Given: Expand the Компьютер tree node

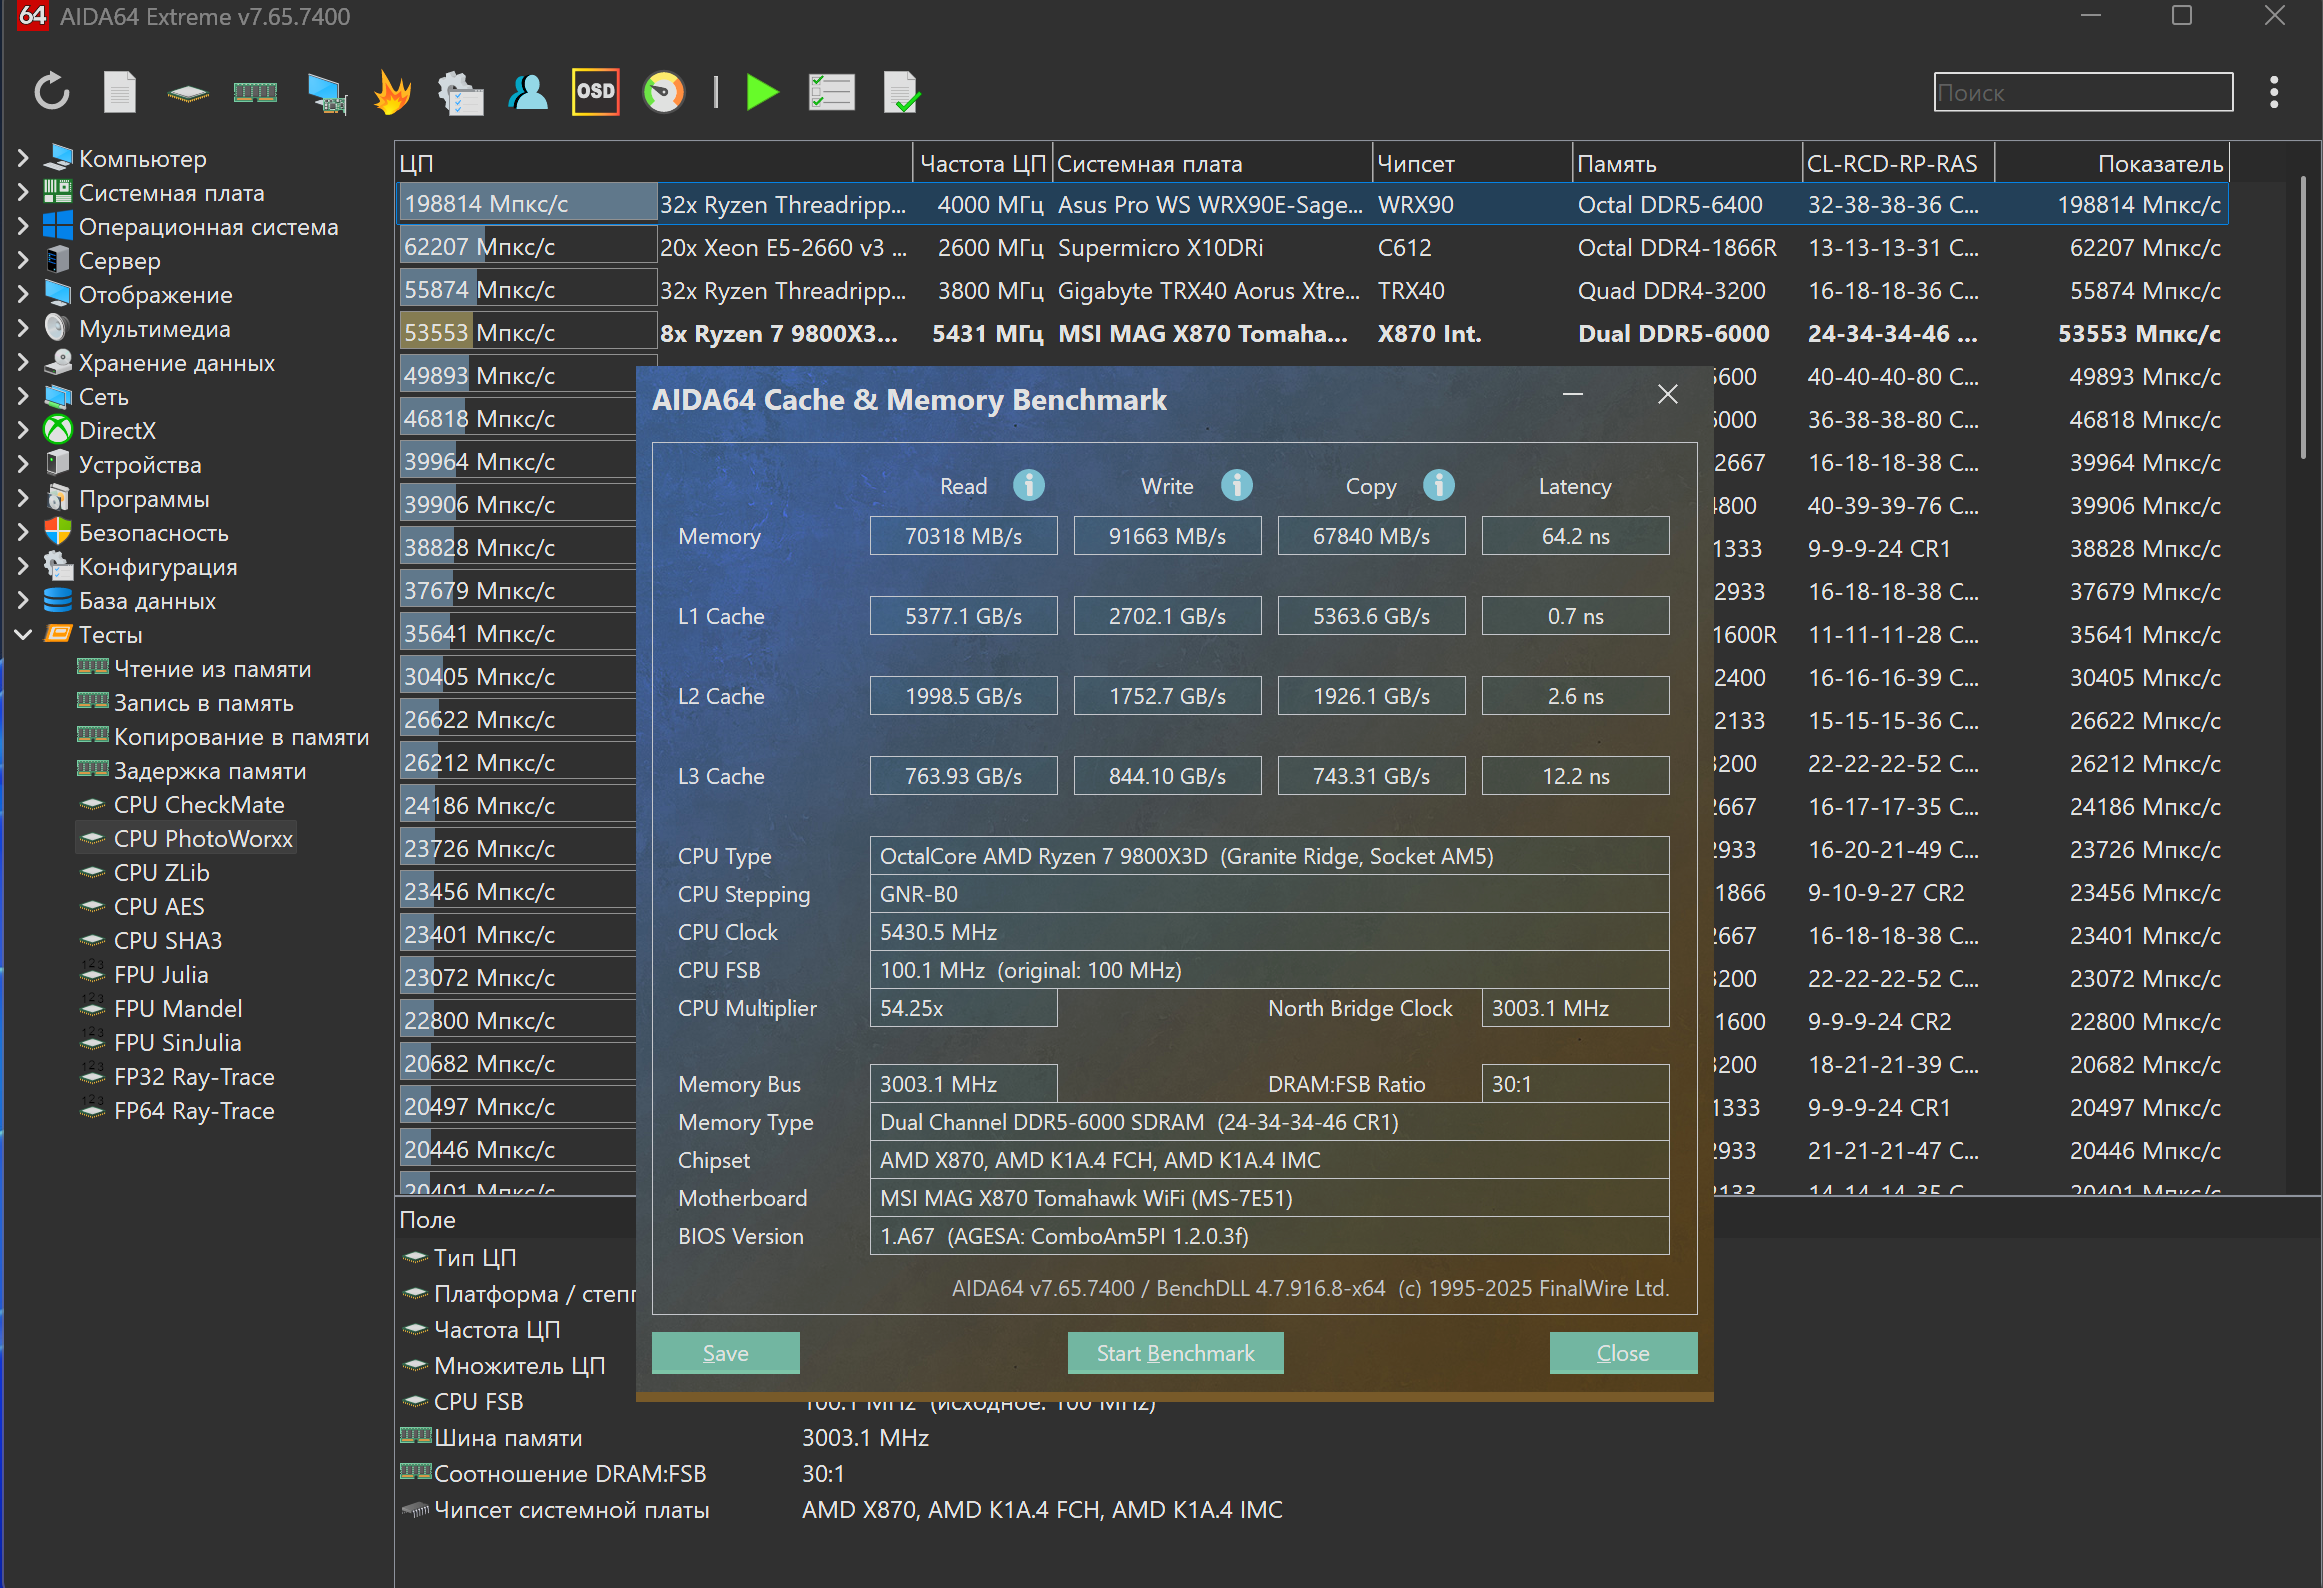Looking at the screenshot, I should [x=23, y=158].
